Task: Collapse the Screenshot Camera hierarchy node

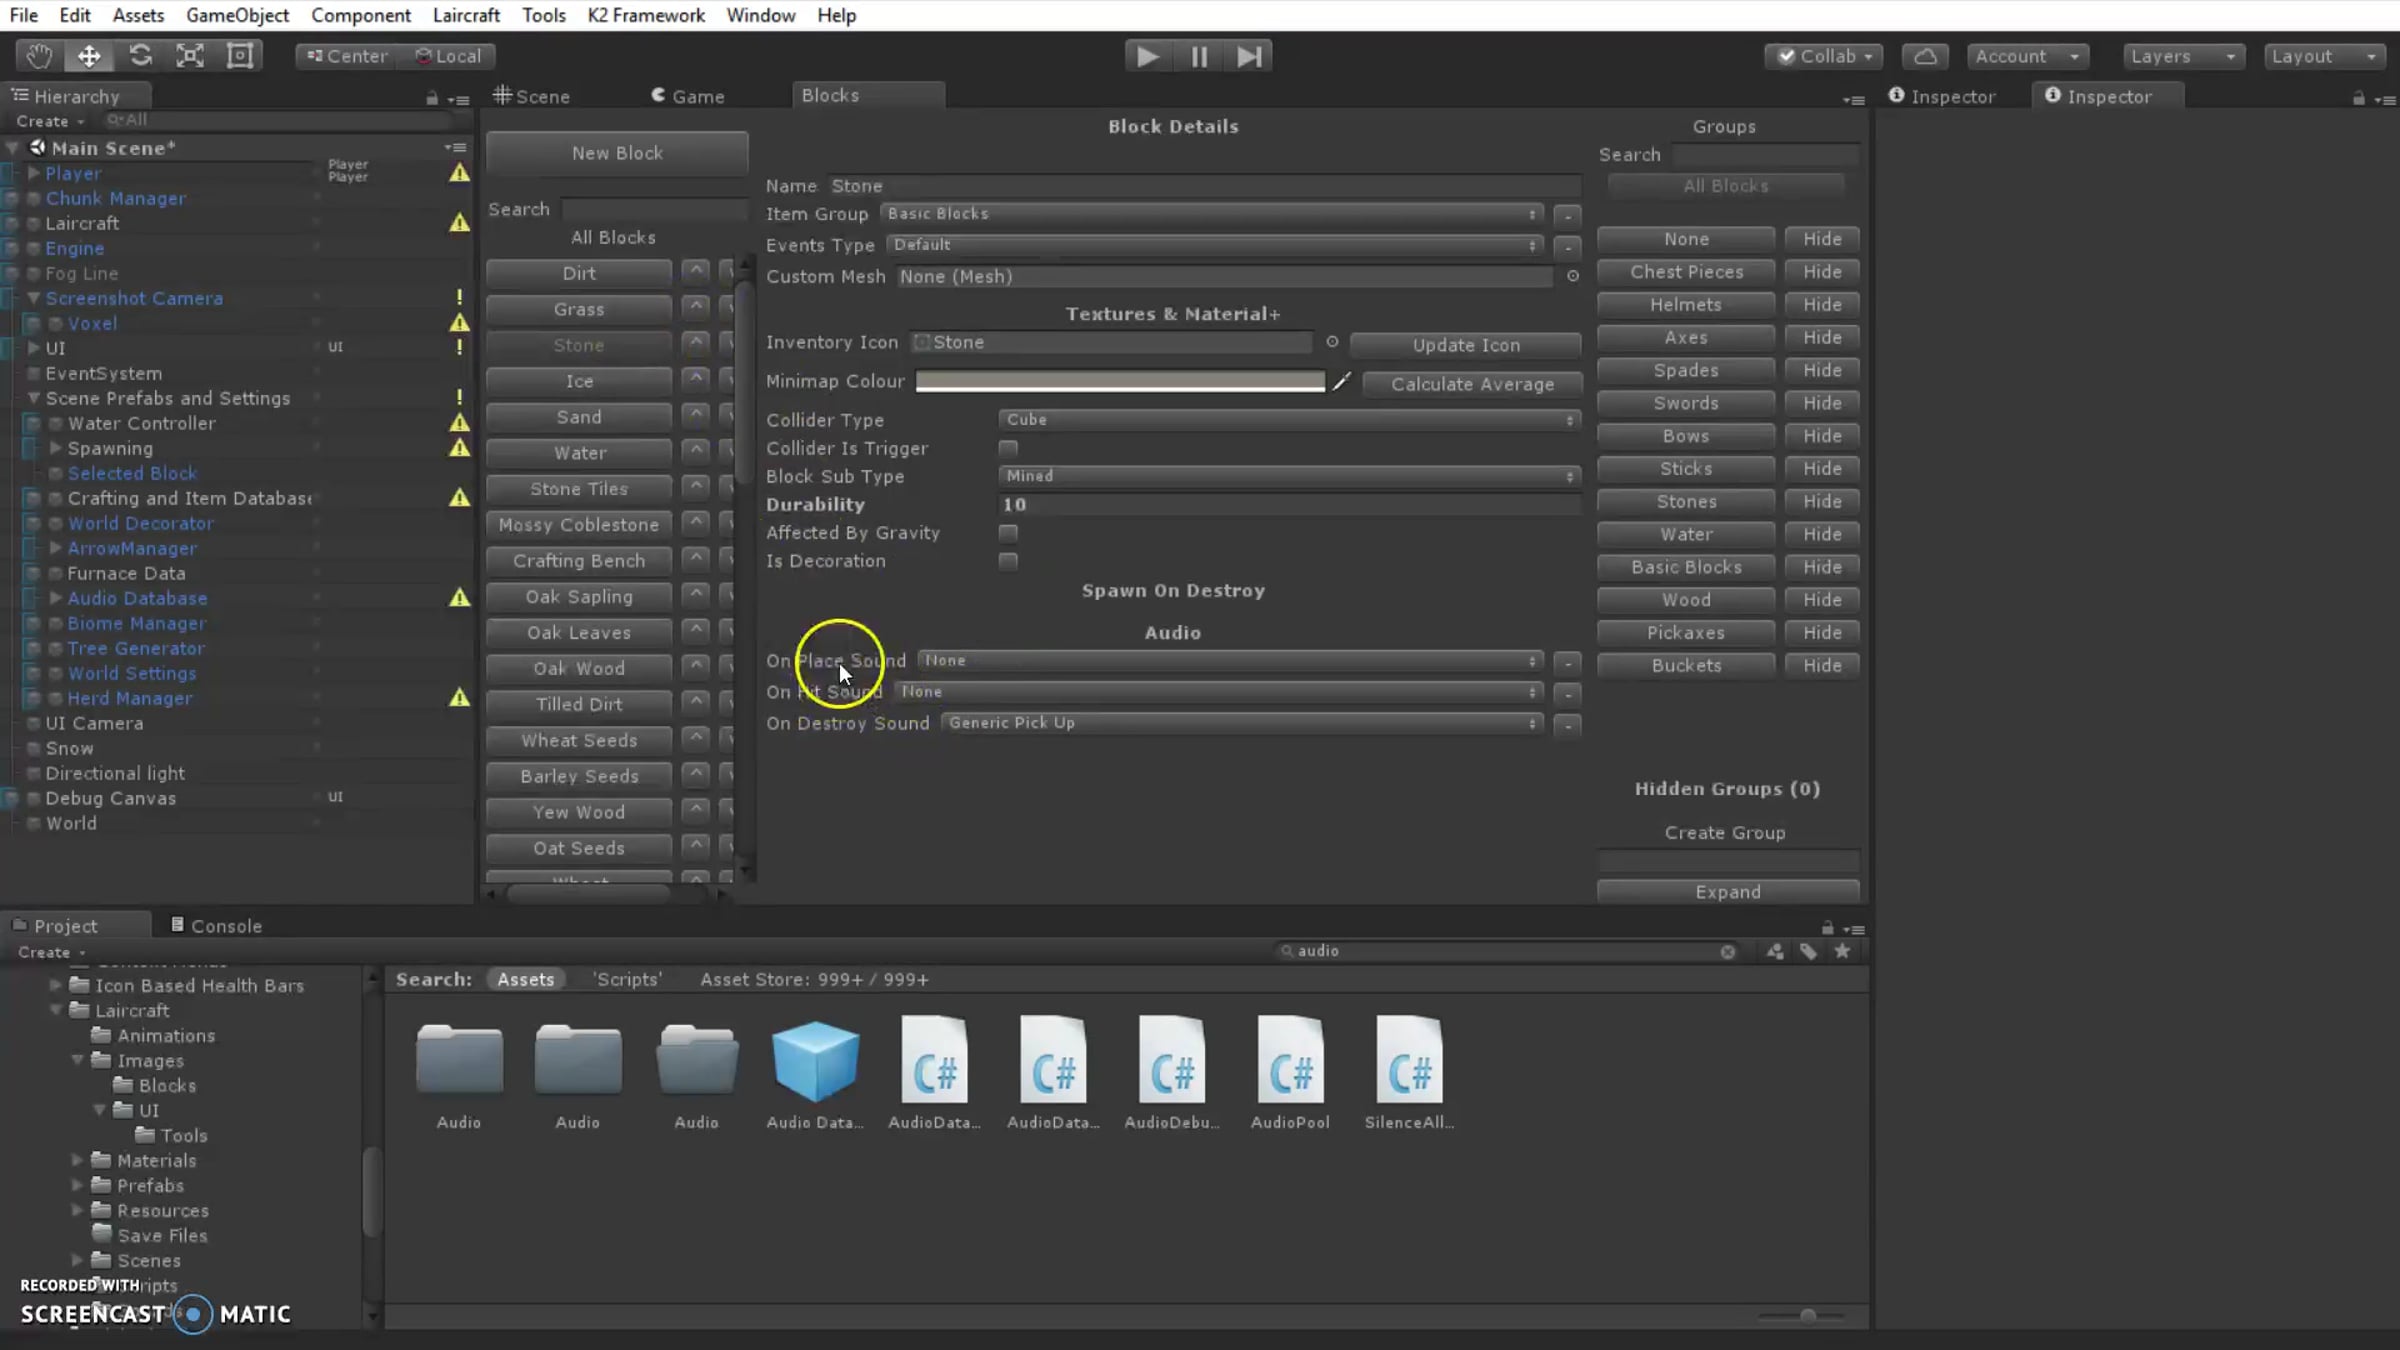Action: (x=33, y=298)
